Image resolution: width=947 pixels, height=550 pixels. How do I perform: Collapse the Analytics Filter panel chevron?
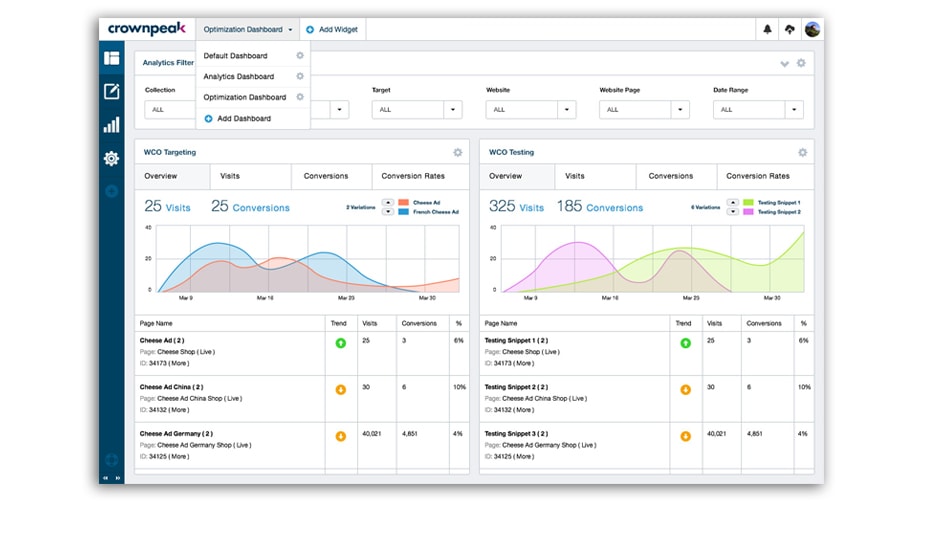[784, 64]
